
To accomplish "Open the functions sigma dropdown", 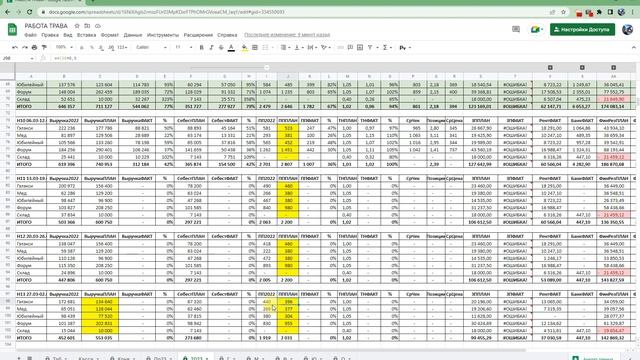I will [386, 48].
